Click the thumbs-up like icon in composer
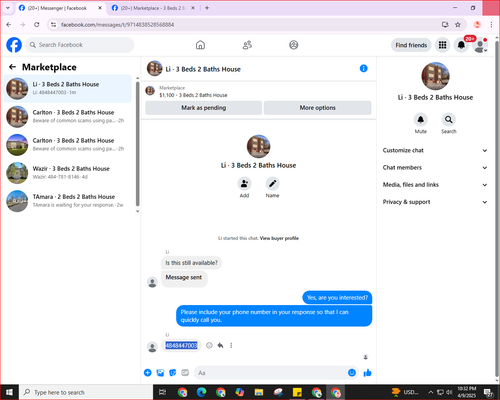The image size is (500, 400). tap(367, 373)
